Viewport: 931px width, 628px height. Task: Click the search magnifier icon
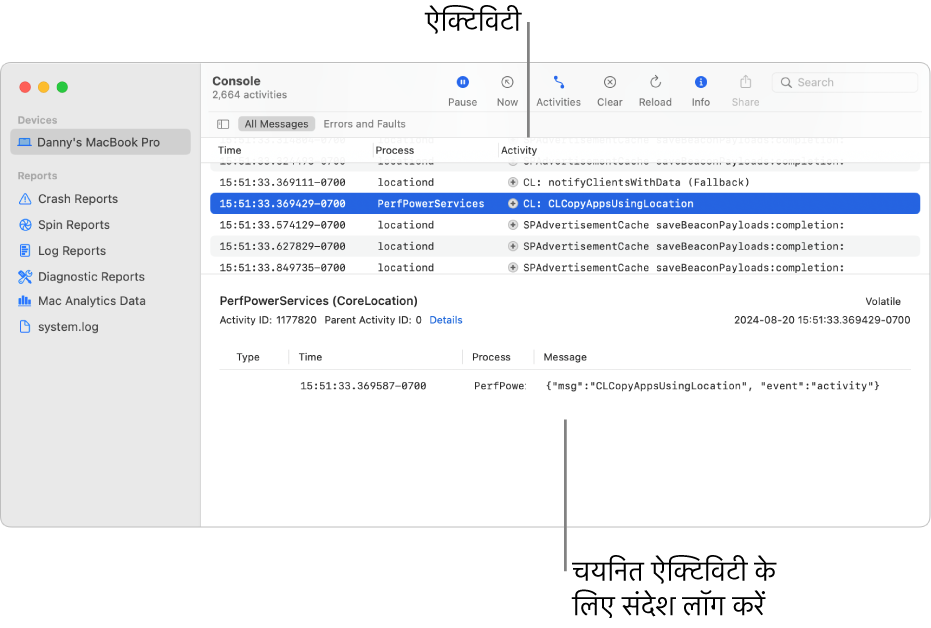point(786,83)
